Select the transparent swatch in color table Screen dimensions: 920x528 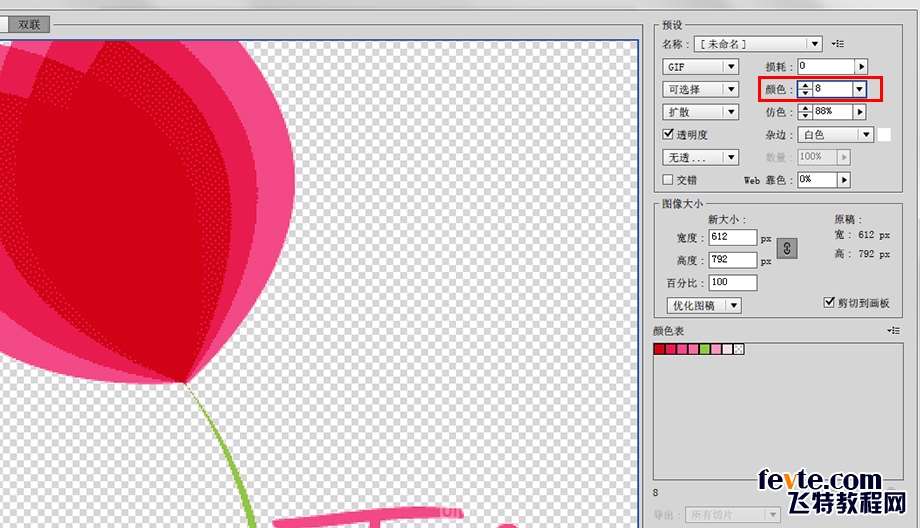[x=739, y=349]
